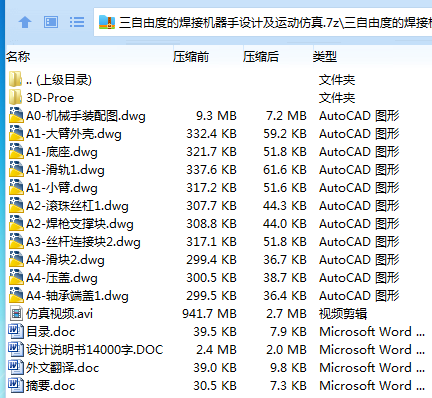432x398 pixels.
Task: Click the 摘要.doc Word document icon
Action: coord(16,385)
